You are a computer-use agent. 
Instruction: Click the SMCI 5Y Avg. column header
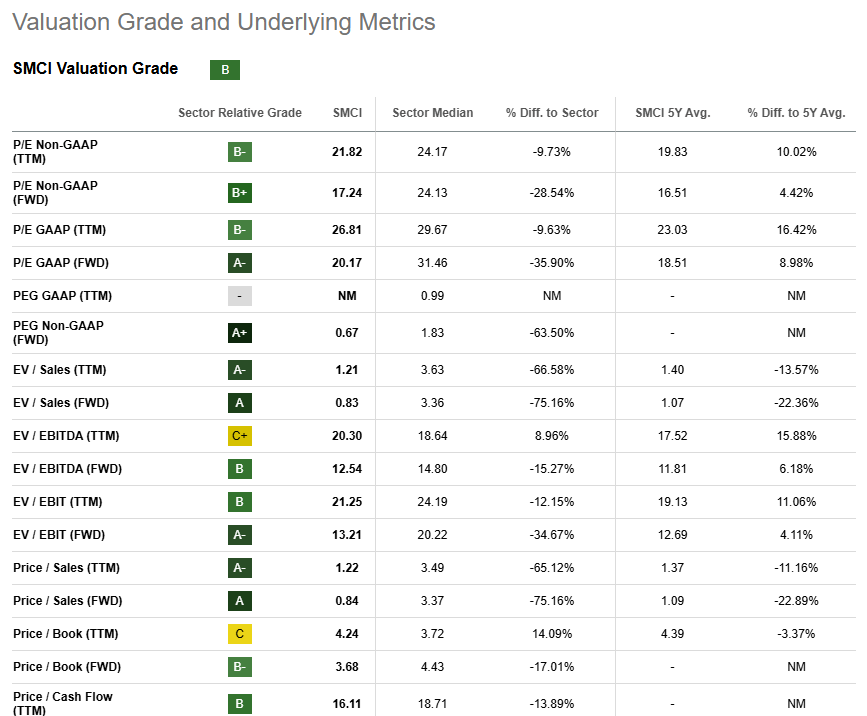(672, 113)
